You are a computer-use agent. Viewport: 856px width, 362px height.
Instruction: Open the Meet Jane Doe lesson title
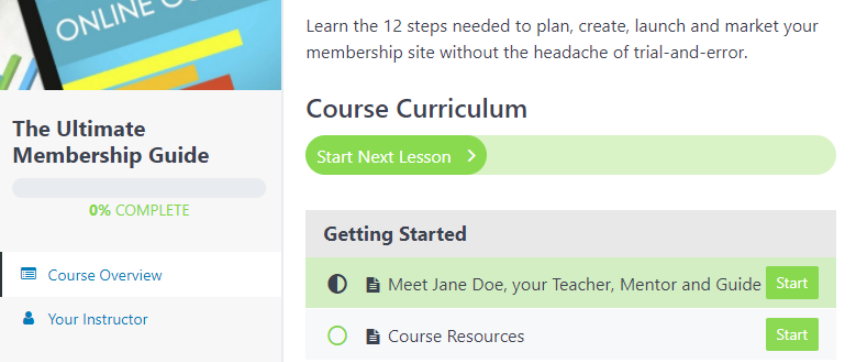[x=574, y=284]
